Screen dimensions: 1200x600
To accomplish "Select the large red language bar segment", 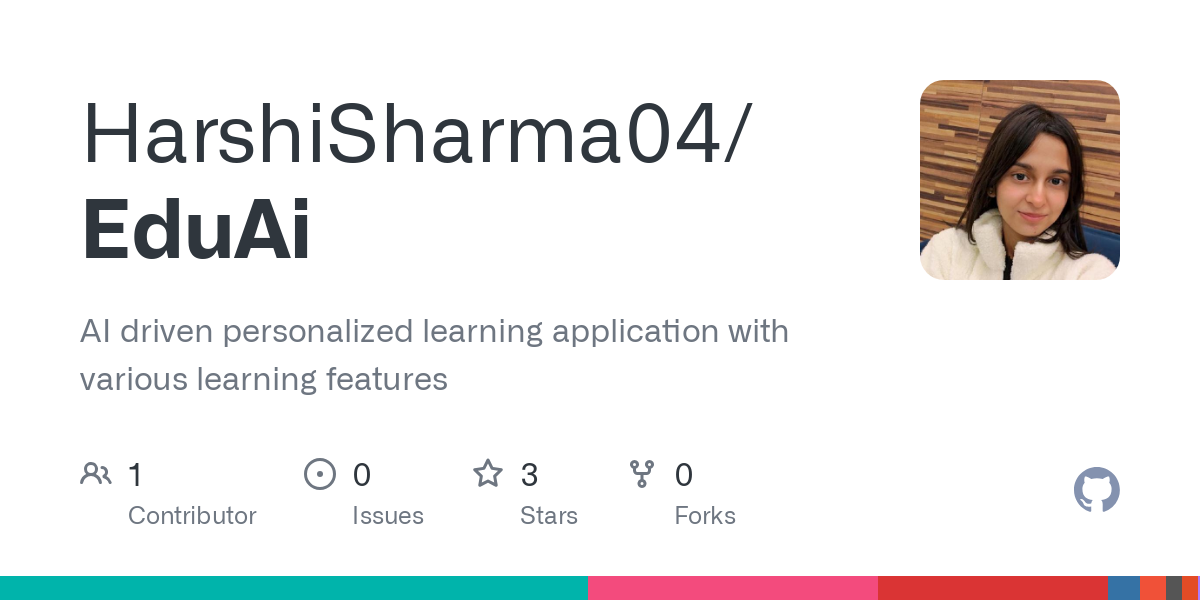I will pyautogui.click(x=993, y=588).
